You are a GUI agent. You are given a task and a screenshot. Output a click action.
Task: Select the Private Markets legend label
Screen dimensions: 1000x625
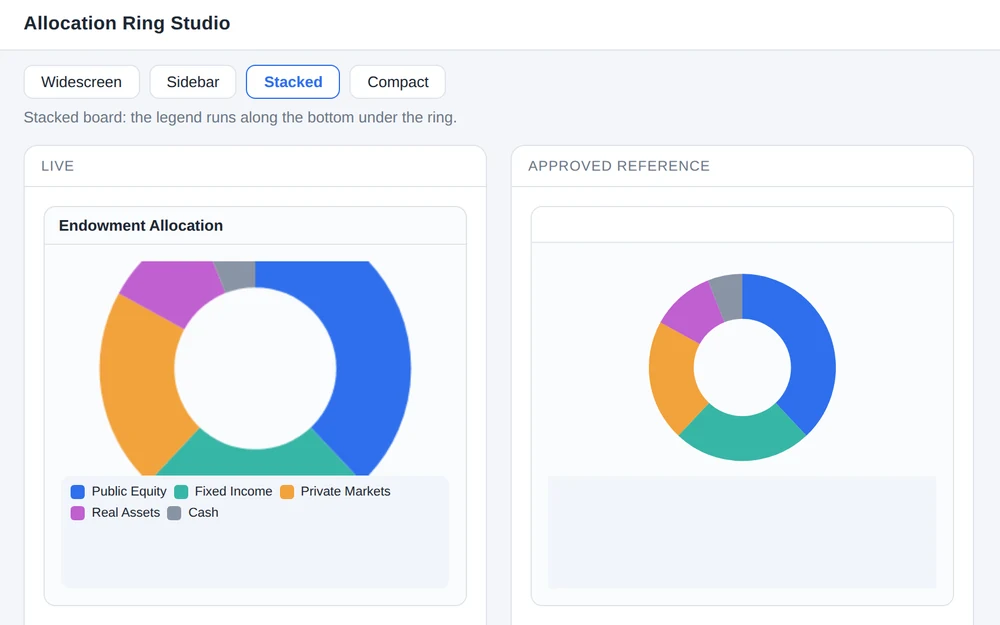click(x=345, y=491)
